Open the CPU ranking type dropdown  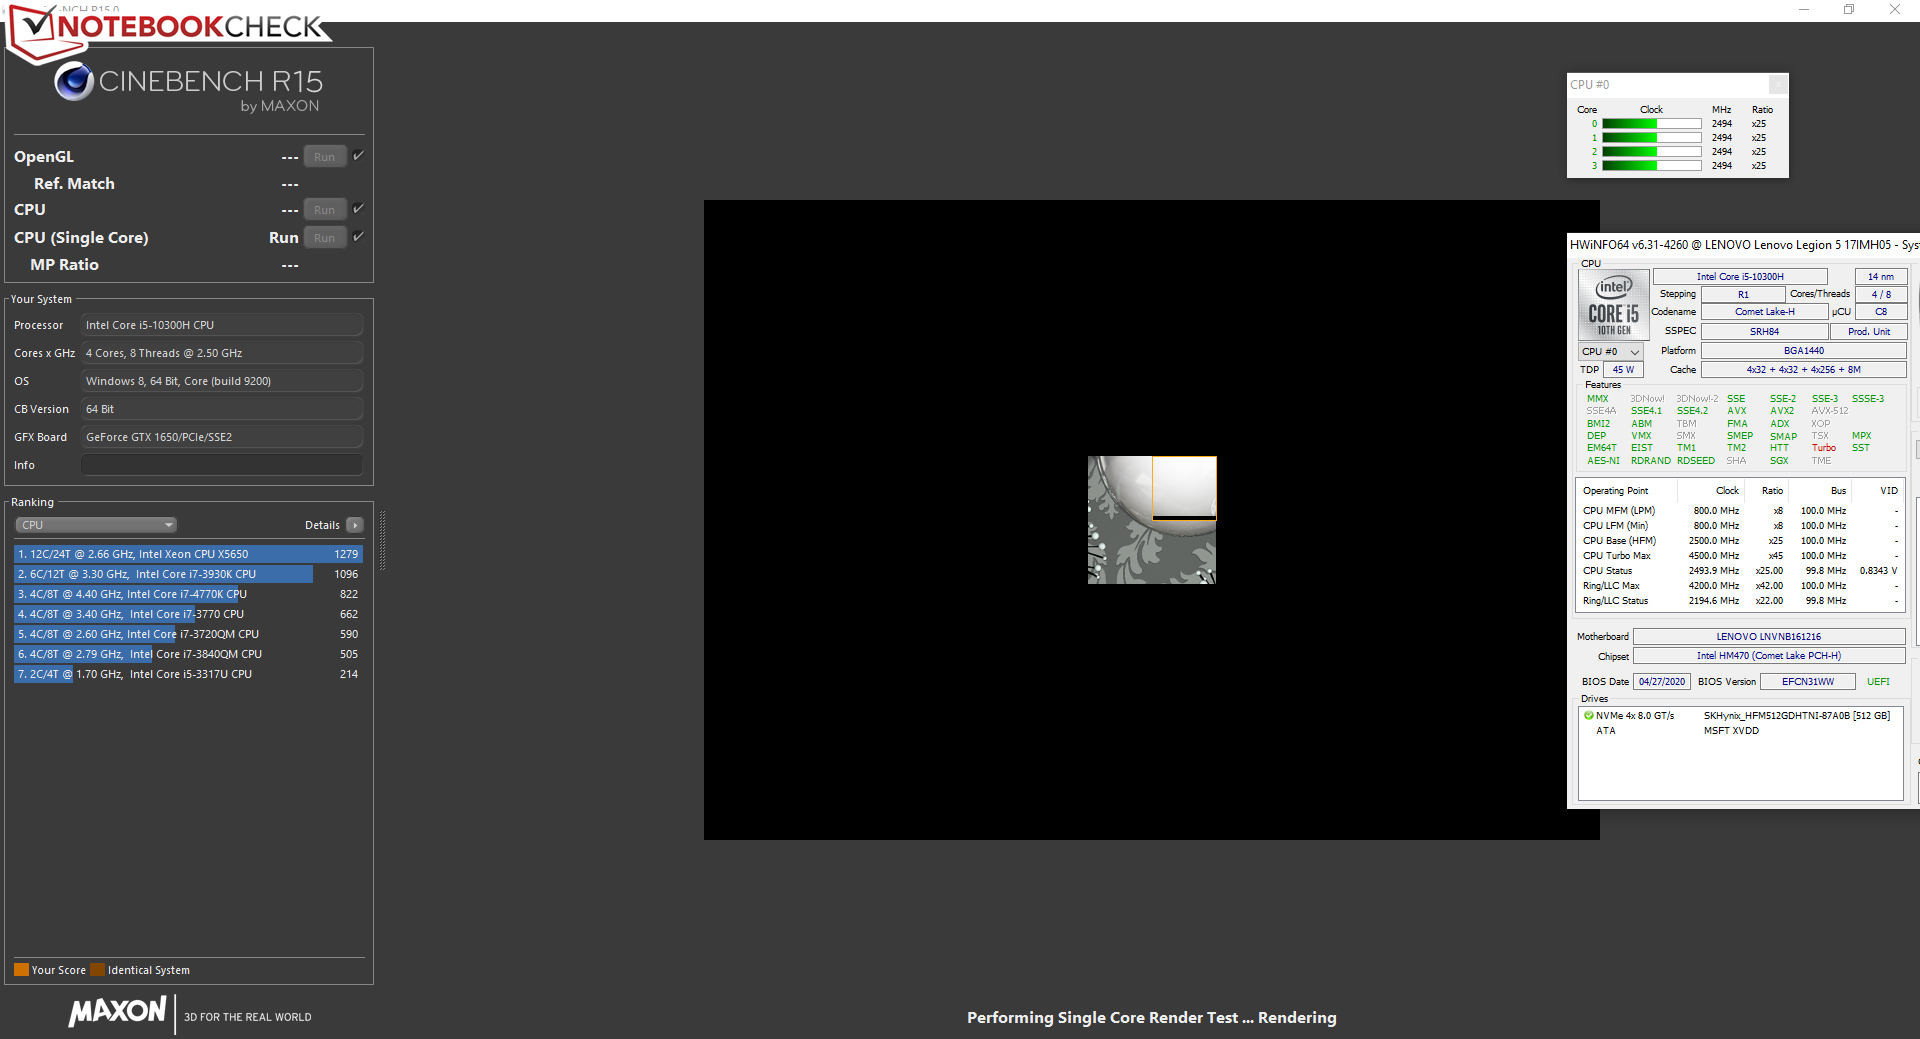96,525
